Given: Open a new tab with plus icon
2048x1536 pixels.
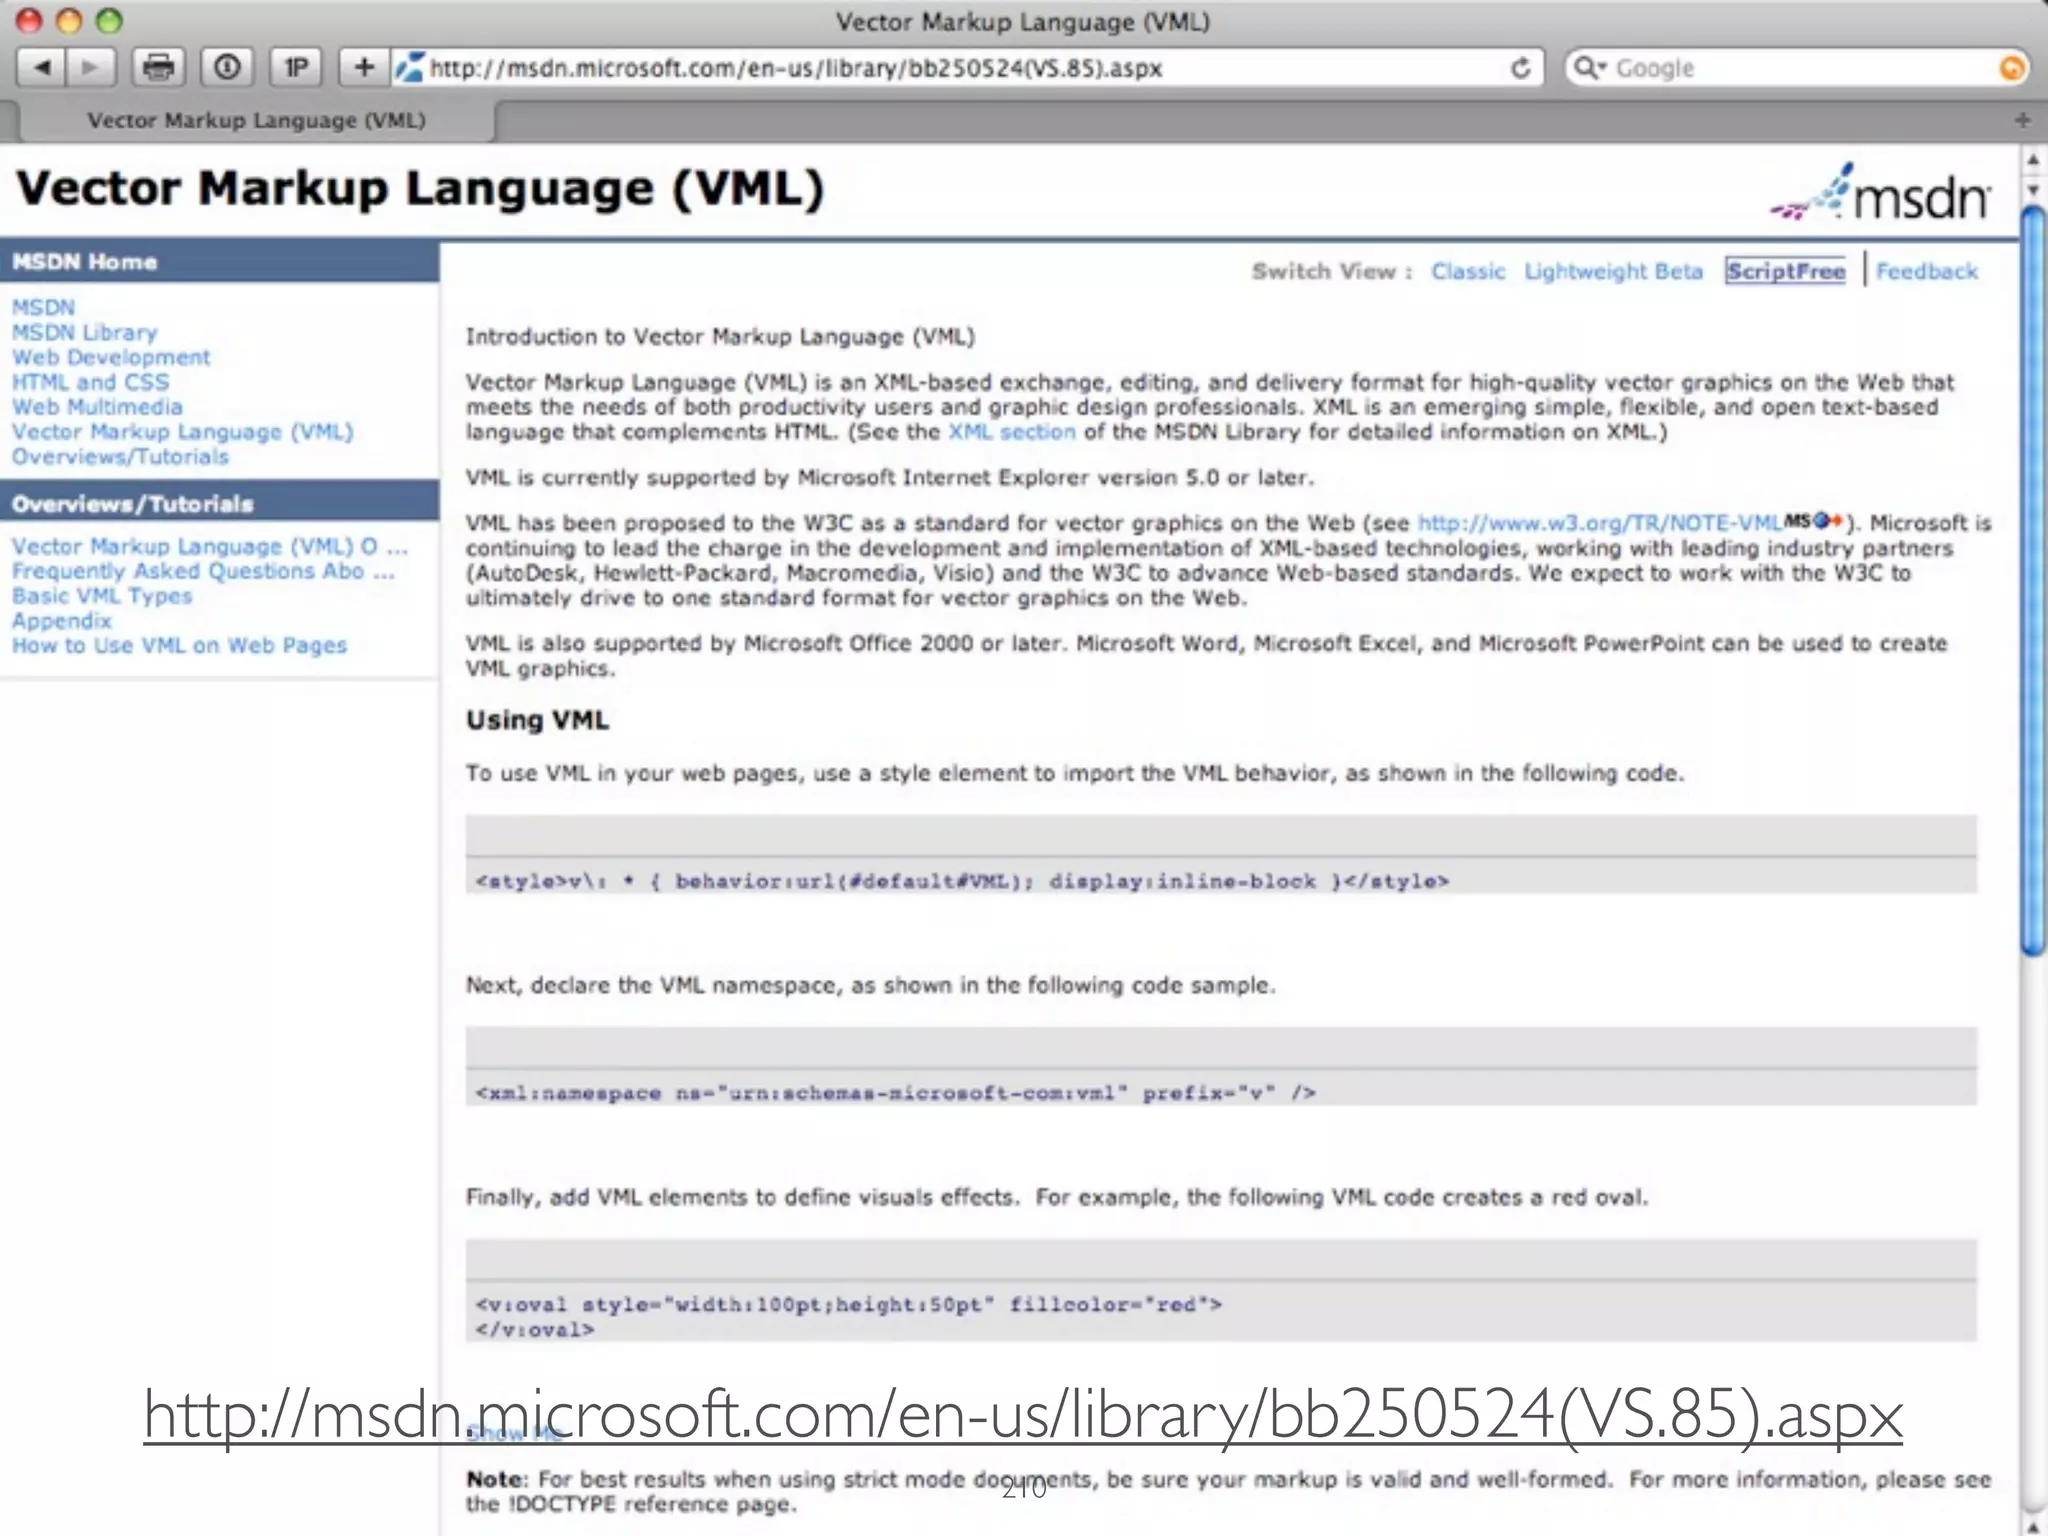Looking at the screenshot, I should [2022, 120].
